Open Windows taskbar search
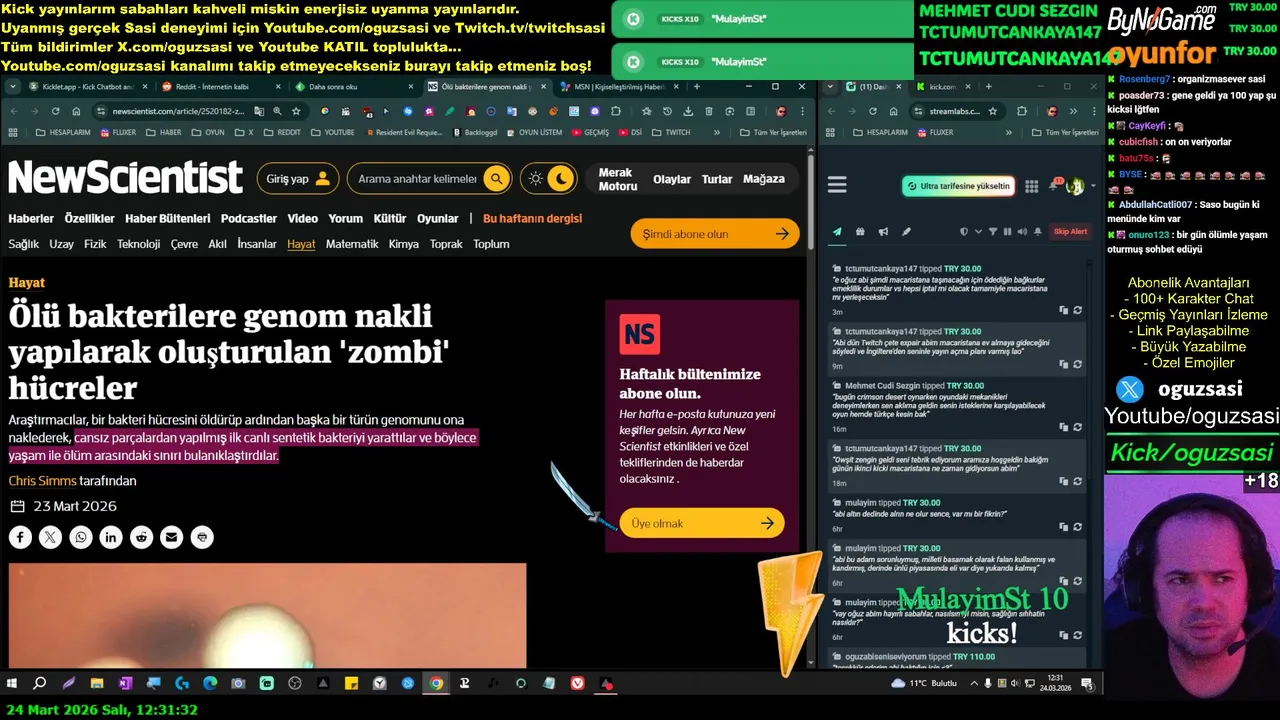The image size is (1280, 720). [x=40, y=684]
